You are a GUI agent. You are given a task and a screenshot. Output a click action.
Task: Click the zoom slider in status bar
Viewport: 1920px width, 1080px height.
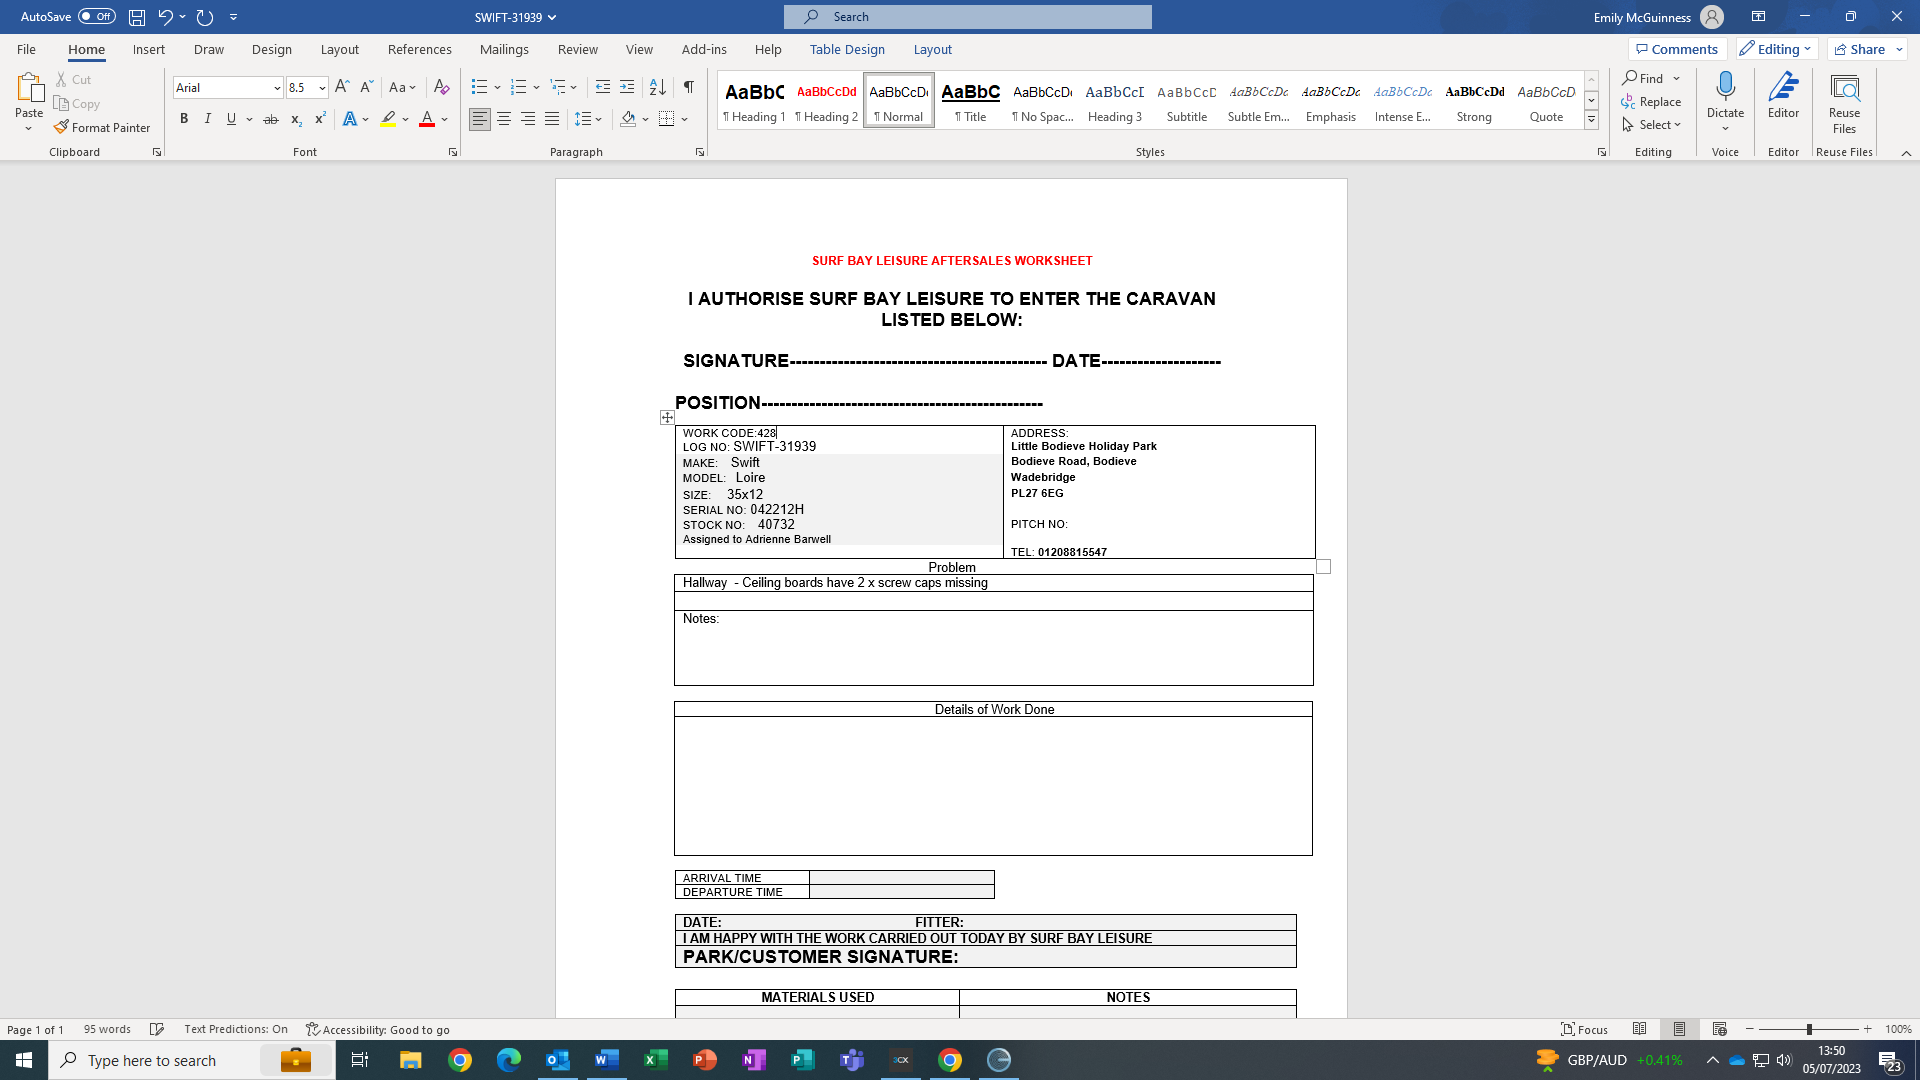coord(1808,1029)
